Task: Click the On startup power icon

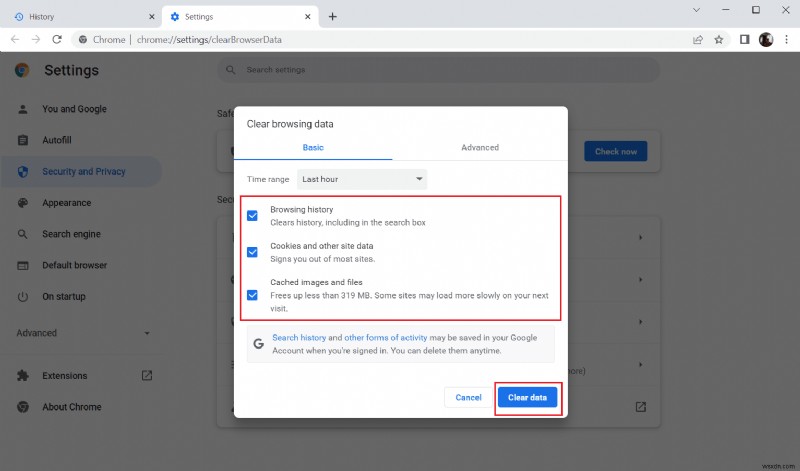Action: point(22,296)
